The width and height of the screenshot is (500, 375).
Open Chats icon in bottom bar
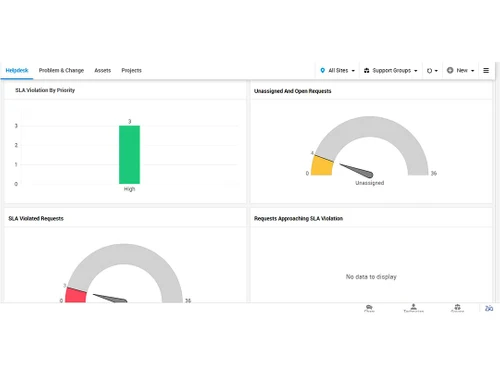tap(369, 308)
